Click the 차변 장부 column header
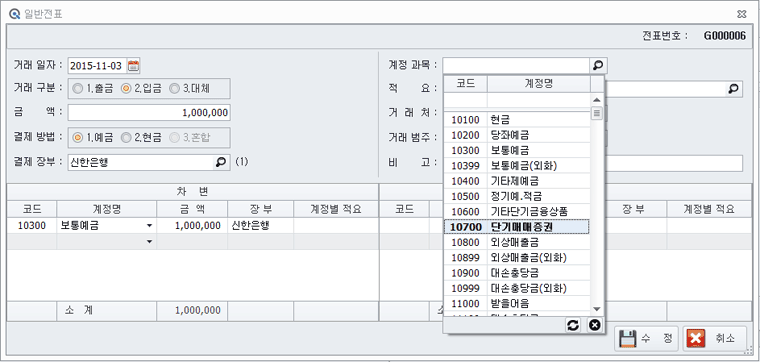760x362 pixels. click(261, 209)
